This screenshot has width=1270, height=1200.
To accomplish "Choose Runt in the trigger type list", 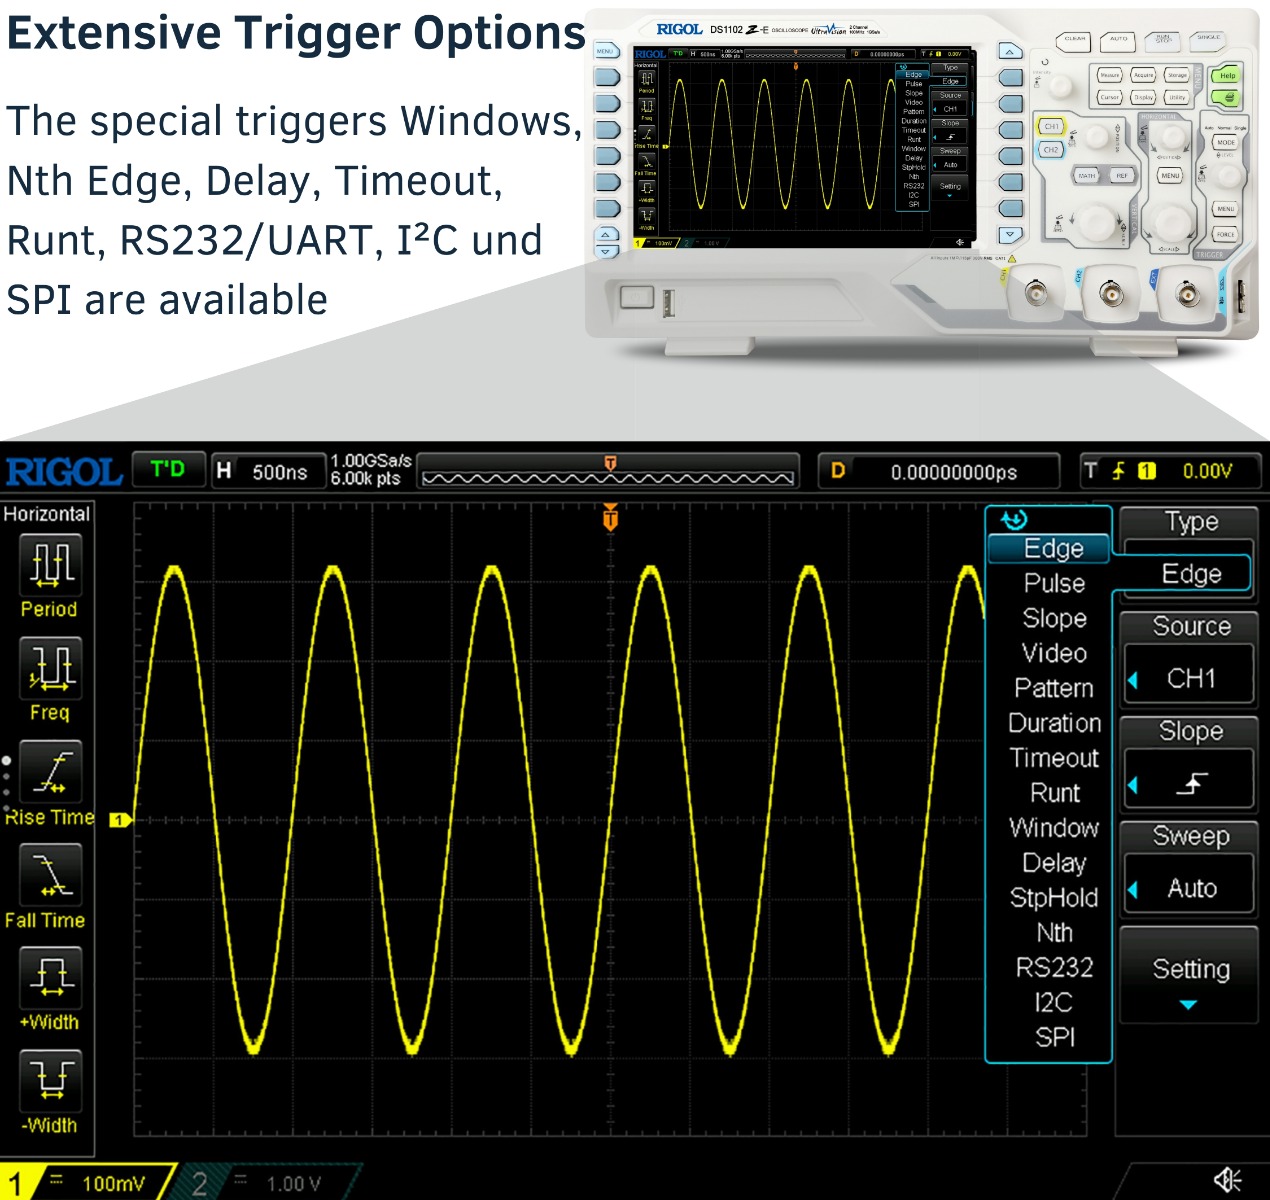I will pyautogui.click(x=1054, y=793).
